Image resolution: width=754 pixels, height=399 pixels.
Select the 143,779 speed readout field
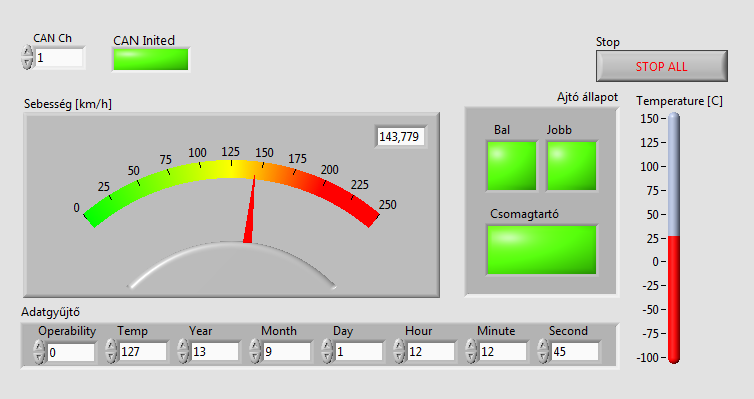(400, 137)
